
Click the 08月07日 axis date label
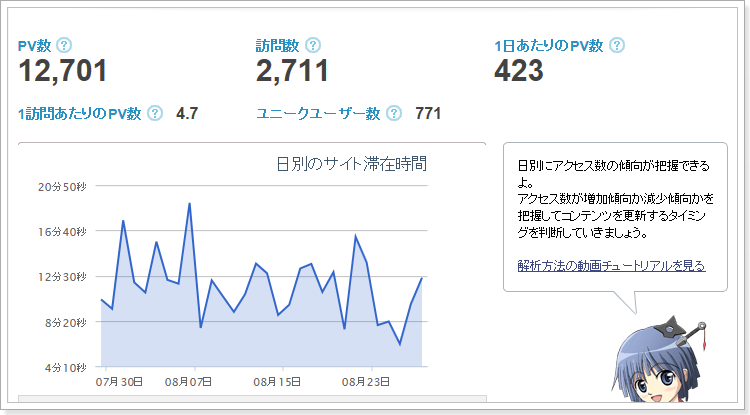click(x=188, y=382)
